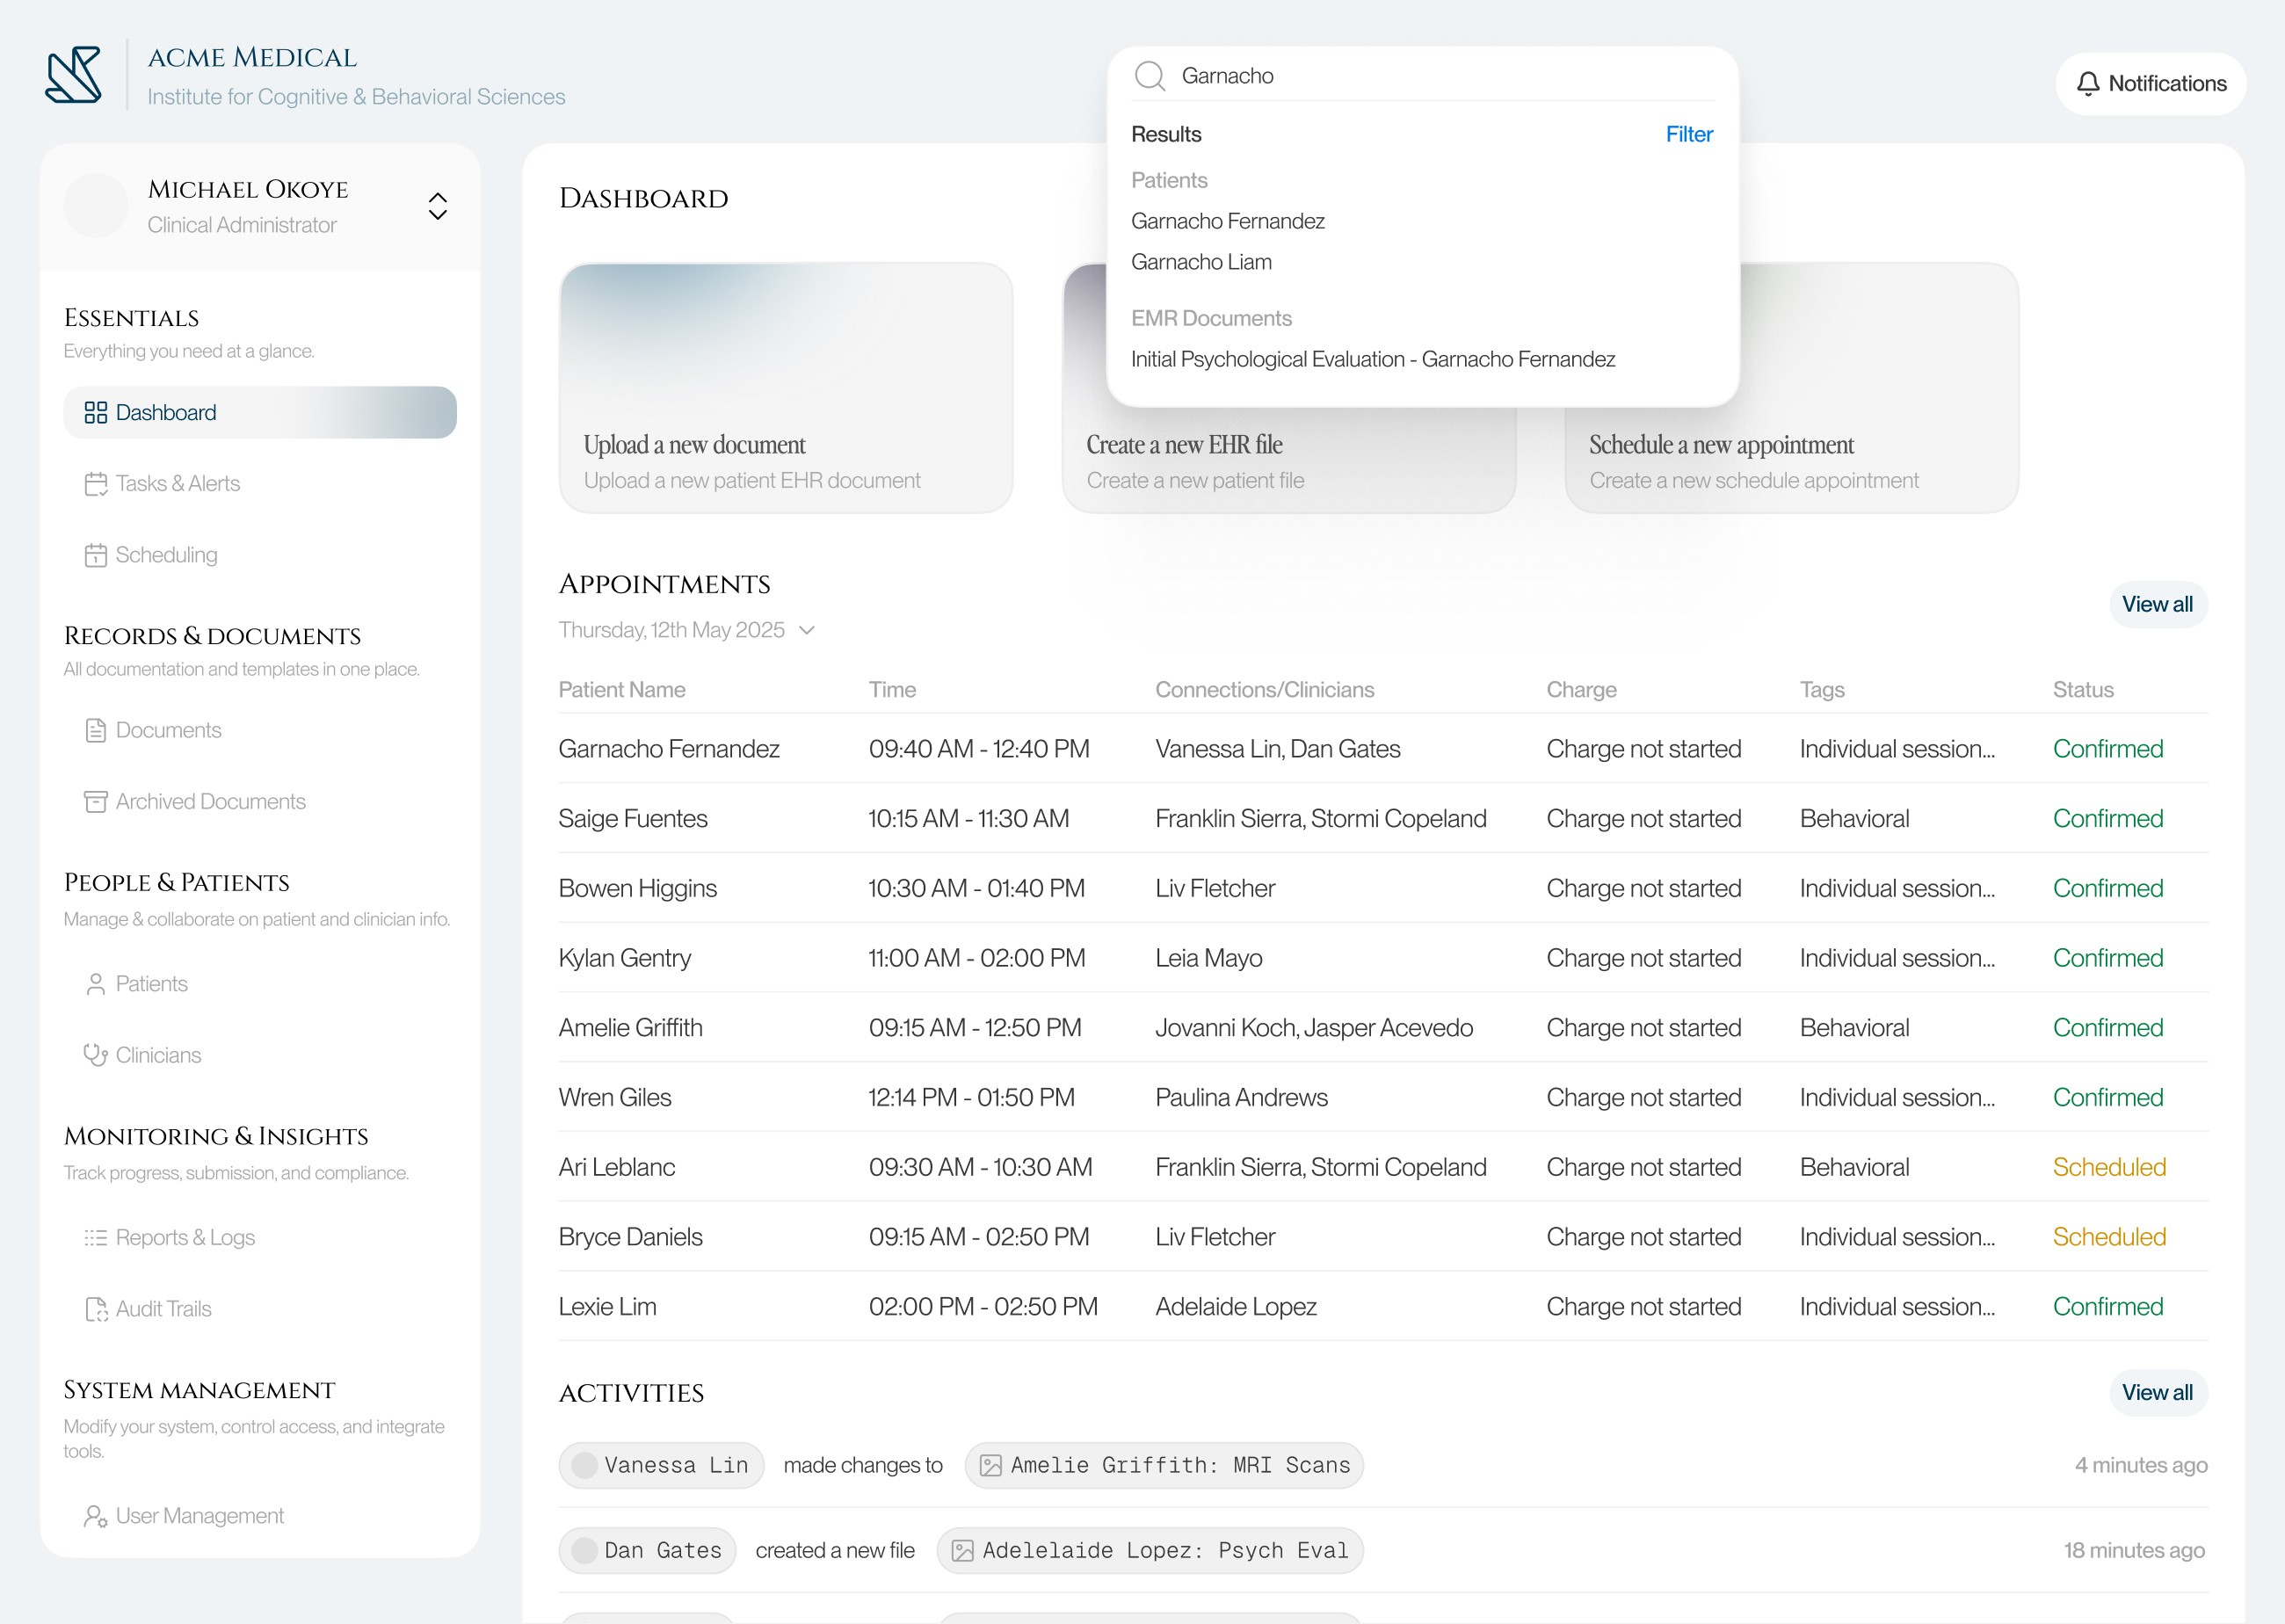Open Tasks & Alerts calendar icon
The image size is (2285, 1624).
(95, 484)
